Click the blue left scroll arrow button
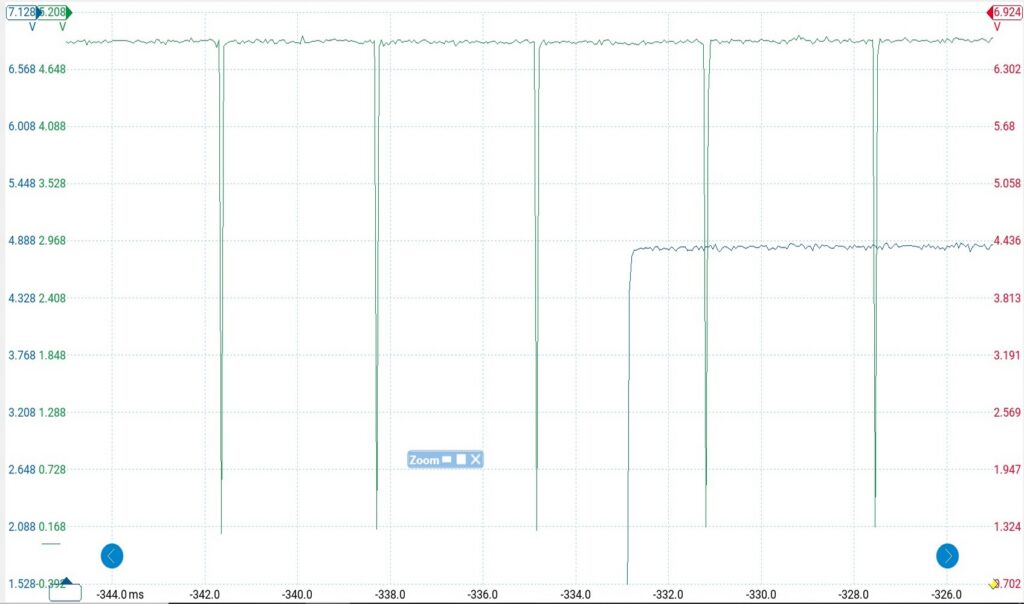Viewport: 1024px width, 604px height. pyautogui.click(x=112, y=556)
